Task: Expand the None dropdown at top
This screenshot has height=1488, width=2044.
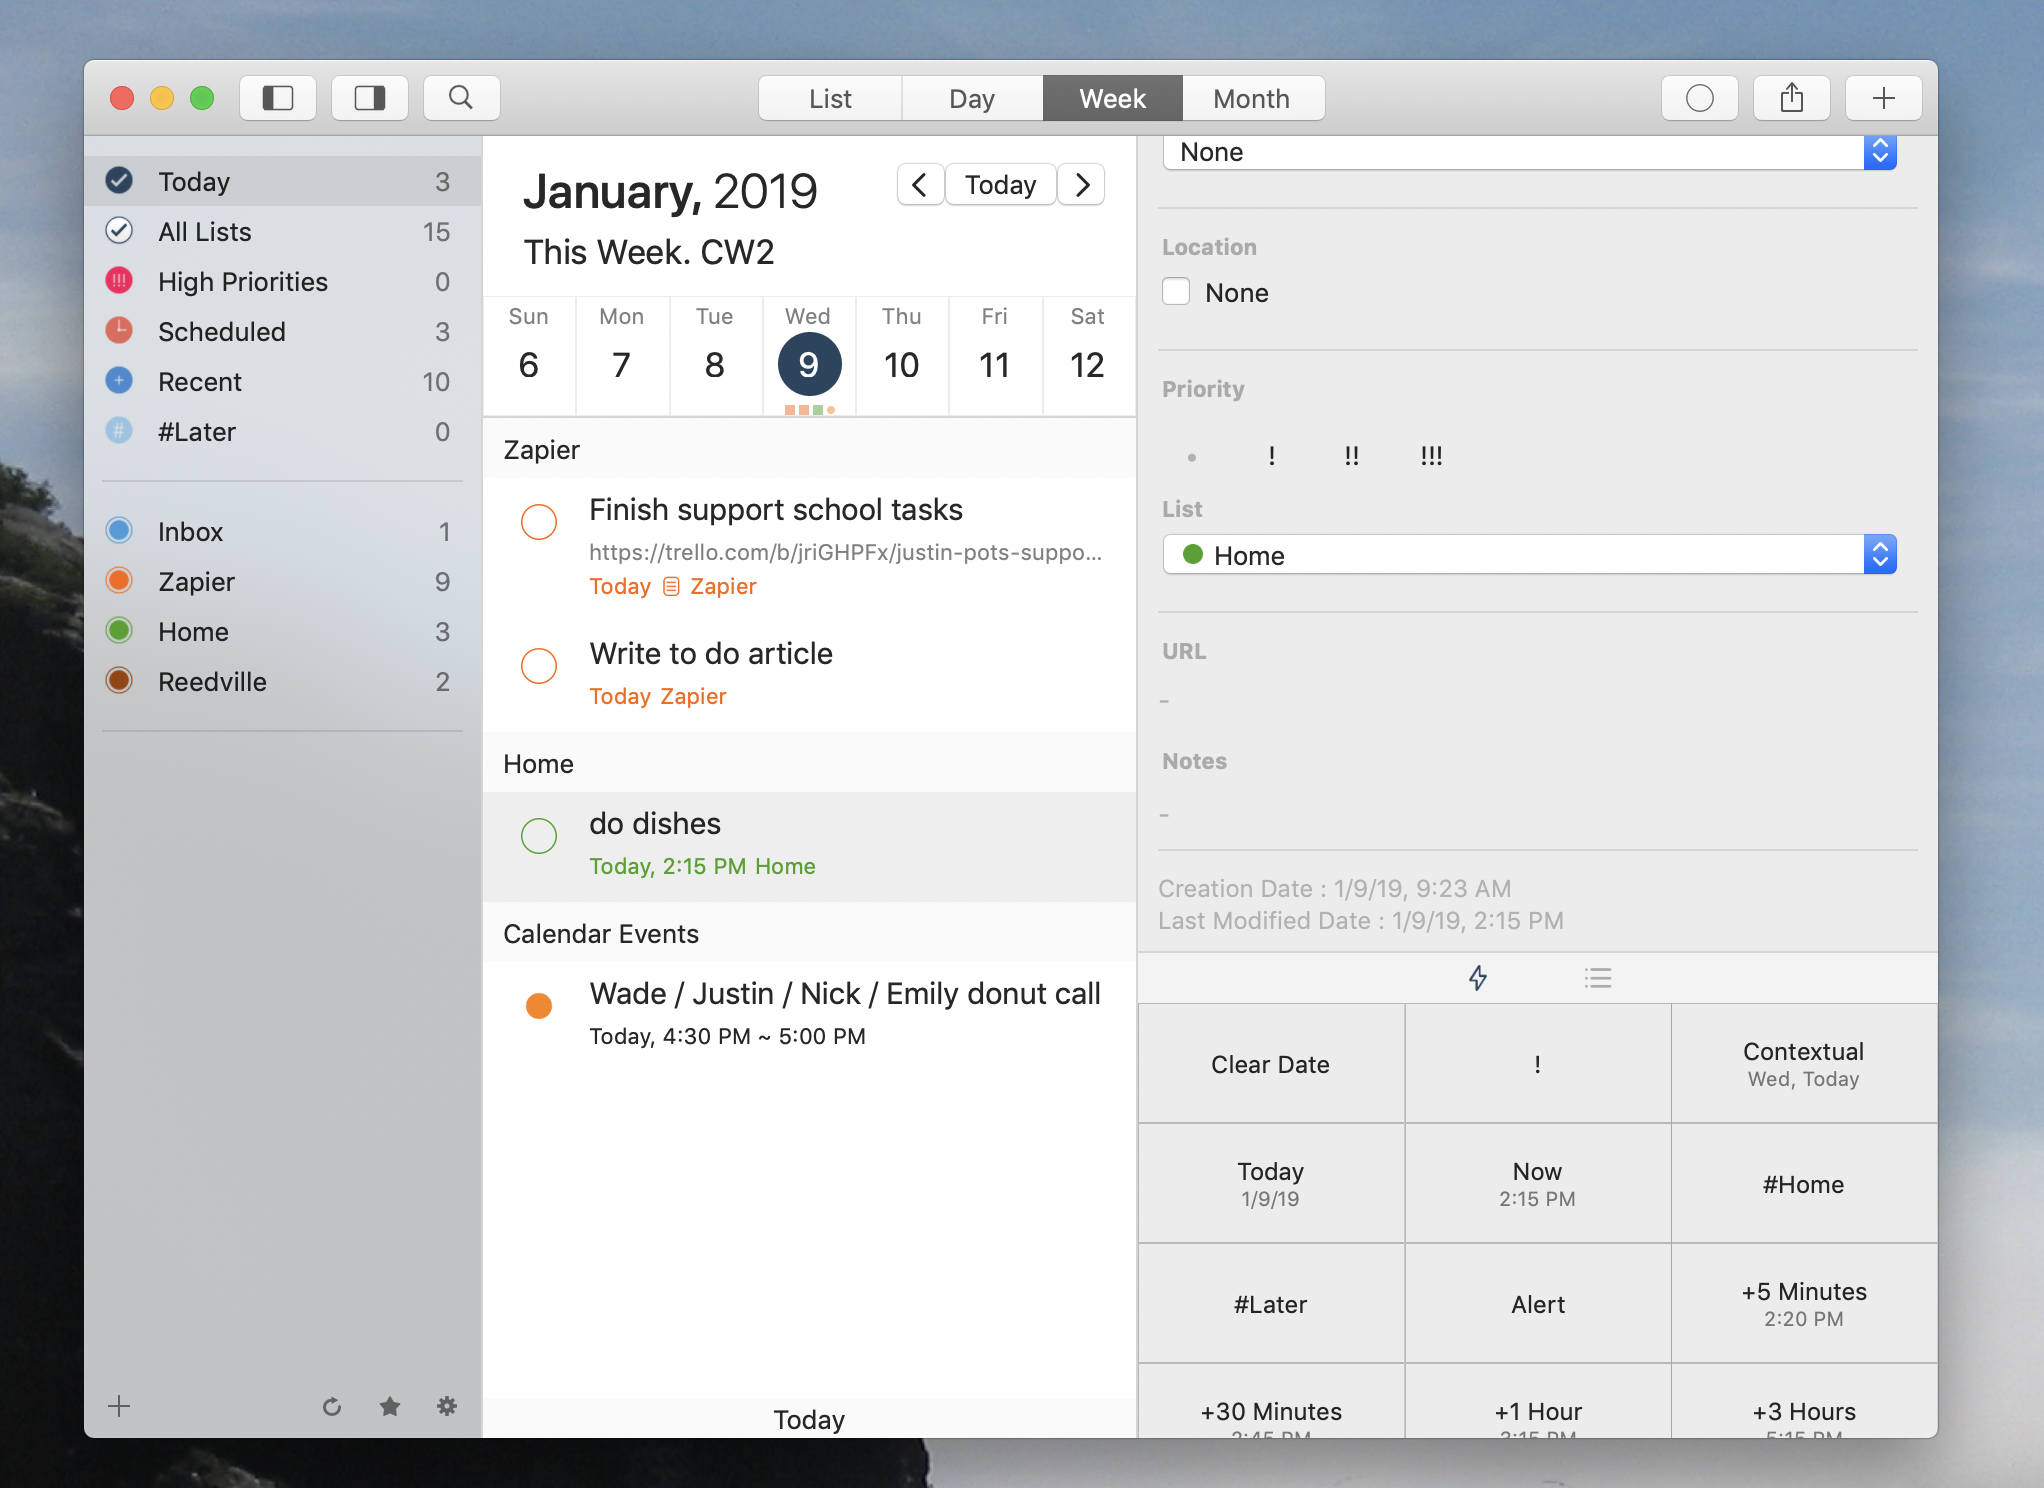Action: [x=1529, y=152]
